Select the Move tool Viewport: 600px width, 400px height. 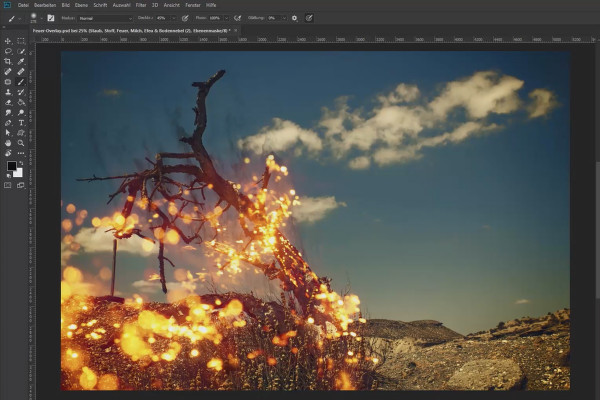(8, 41)
